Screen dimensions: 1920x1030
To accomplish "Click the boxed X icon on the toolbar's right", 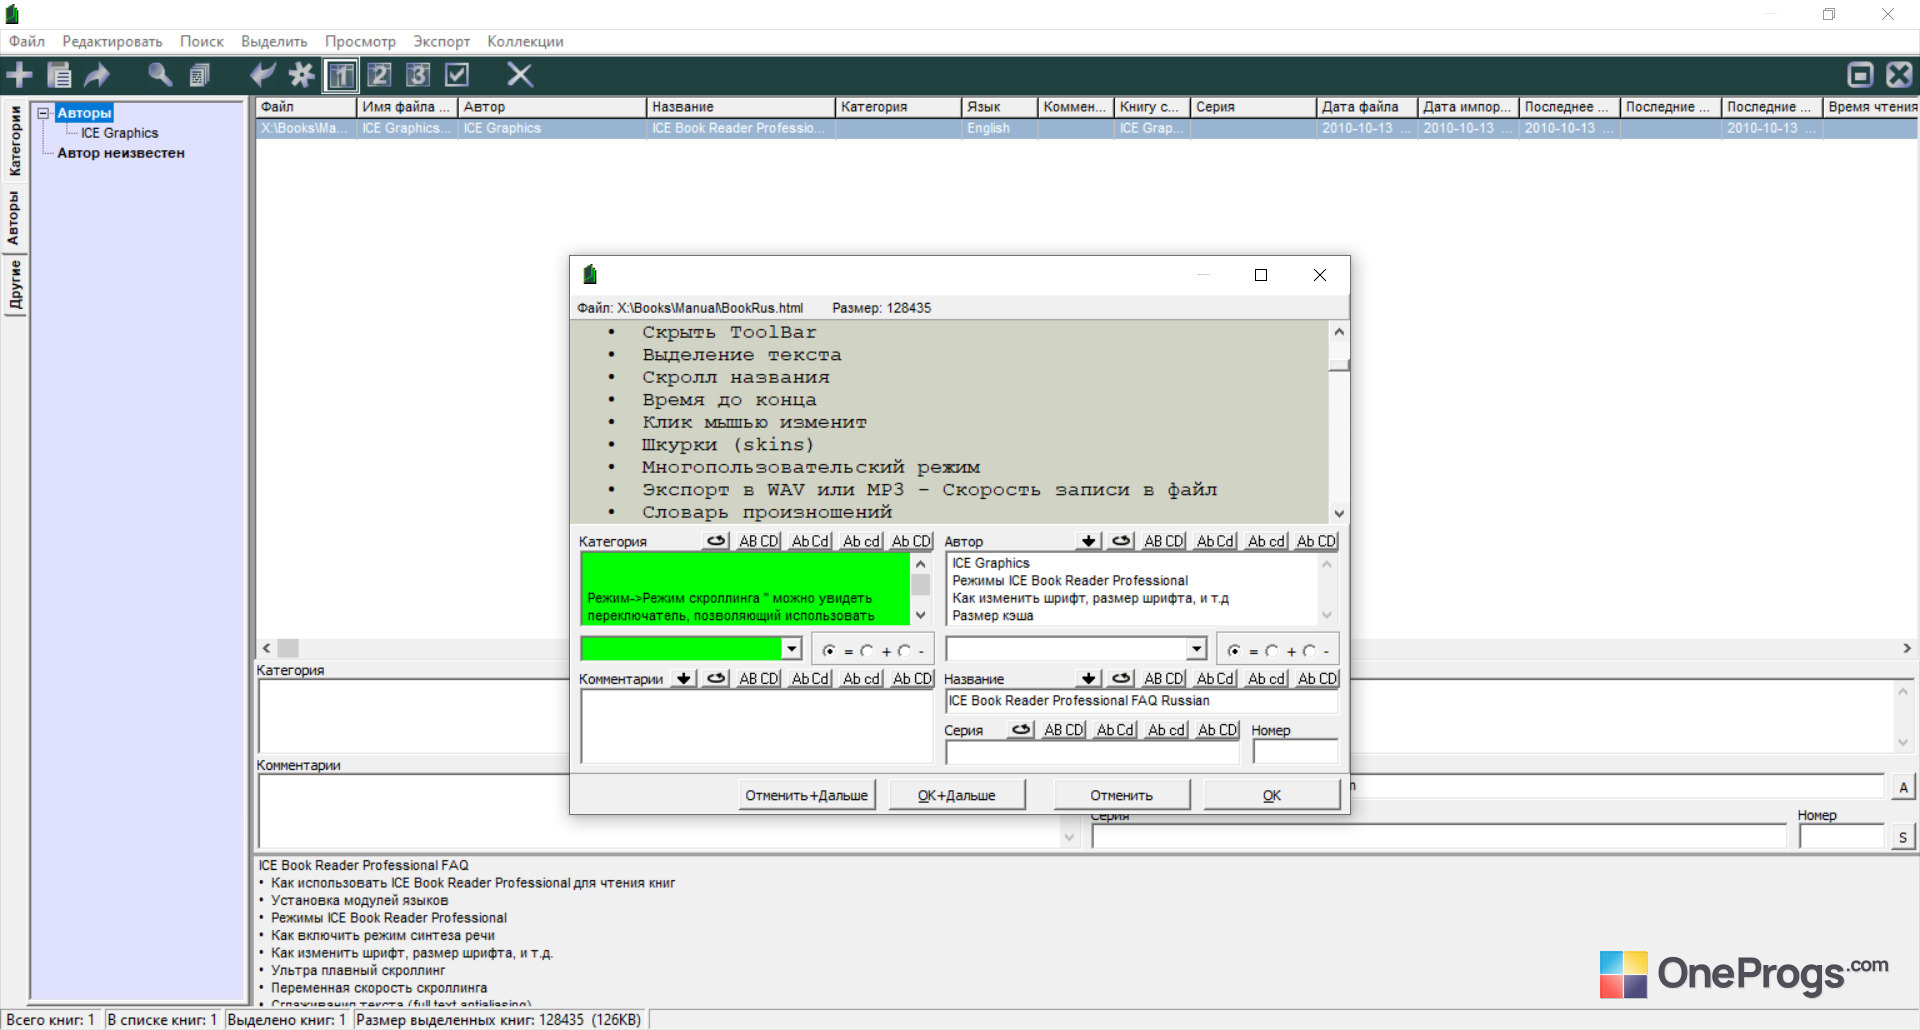I will pos(1899,75).
